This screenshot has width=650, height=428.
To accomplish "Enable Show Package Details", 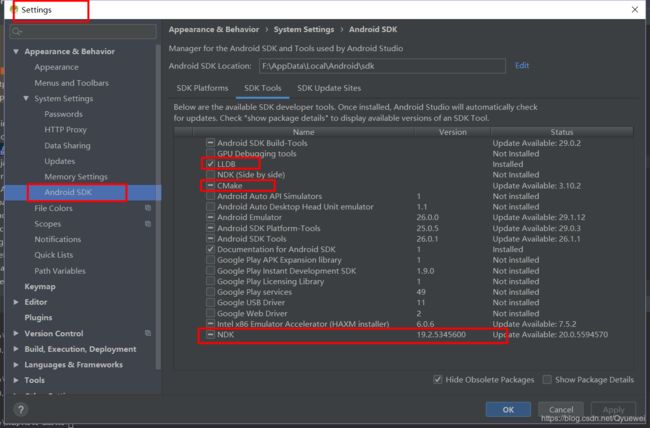I will pos(547,379).
